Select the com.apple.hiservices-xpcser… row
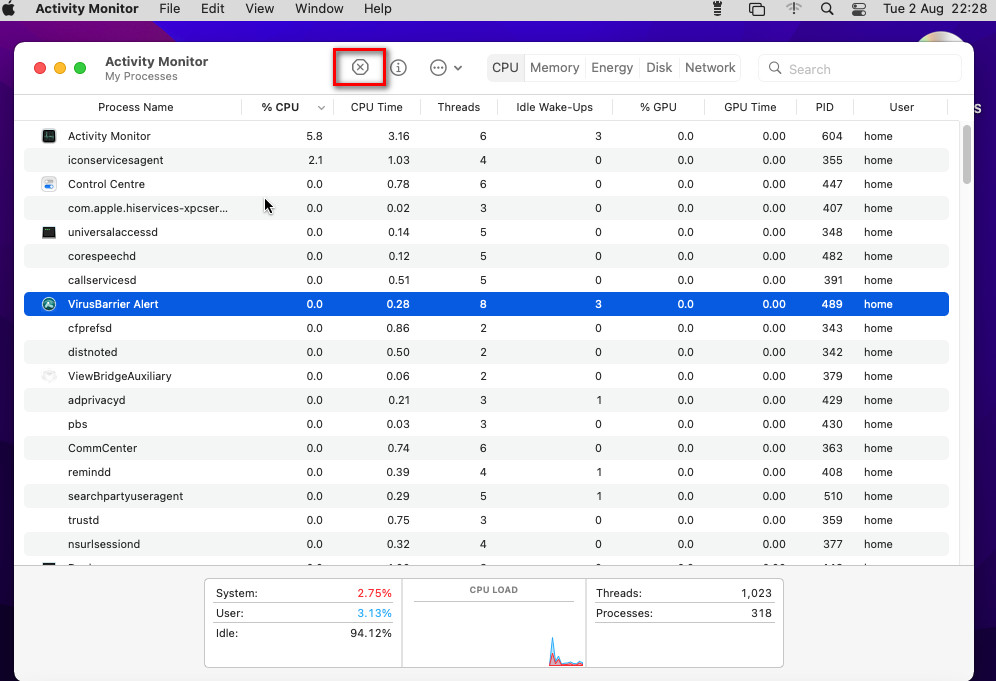The image size is (996, 681). coord(487,208)
